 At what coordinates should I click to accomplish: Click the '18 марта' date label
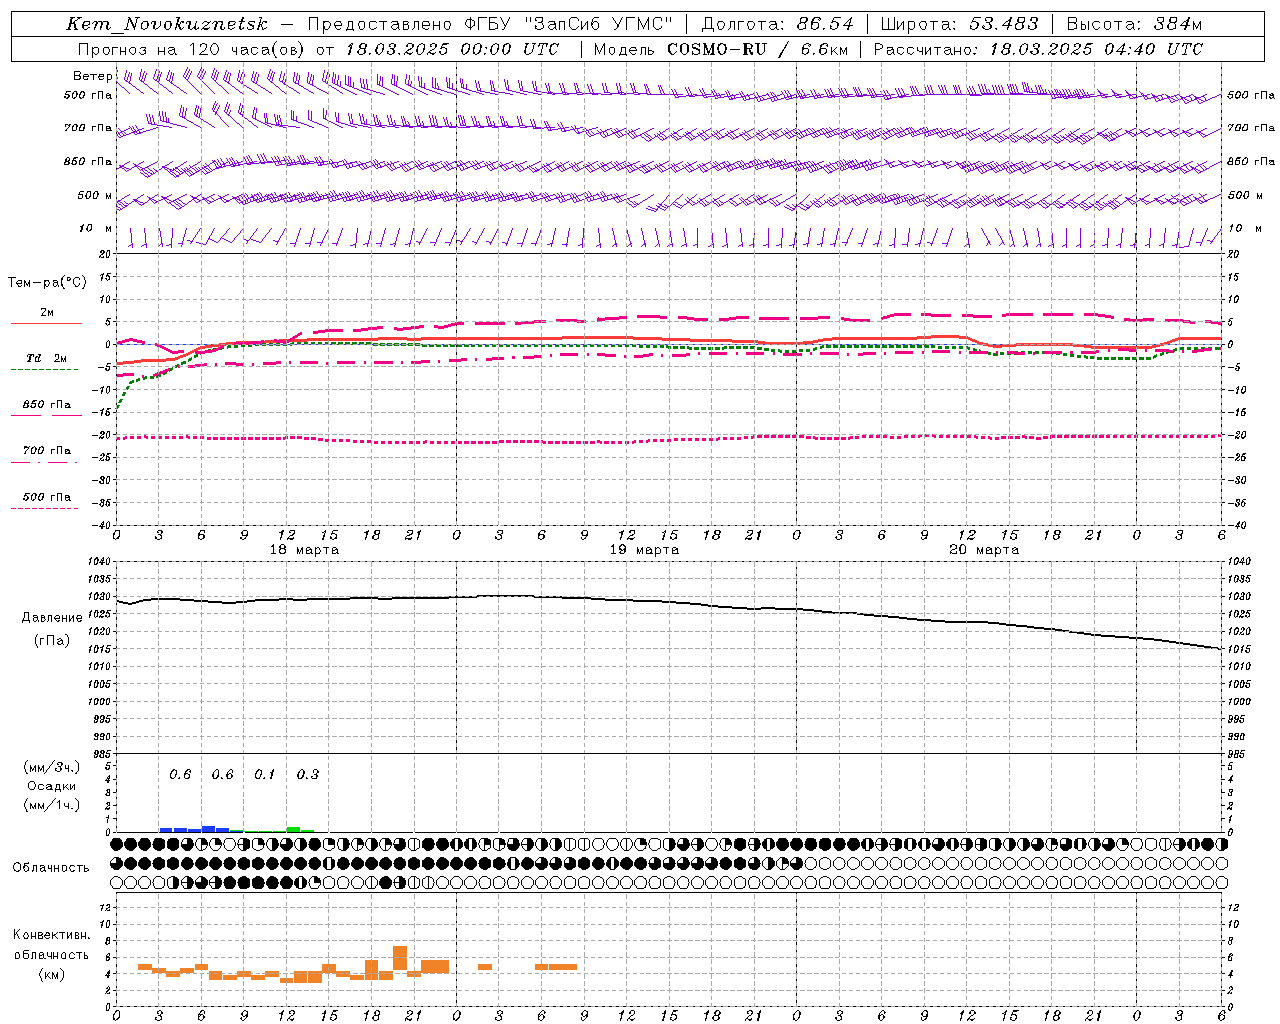(x=305, y=550)
